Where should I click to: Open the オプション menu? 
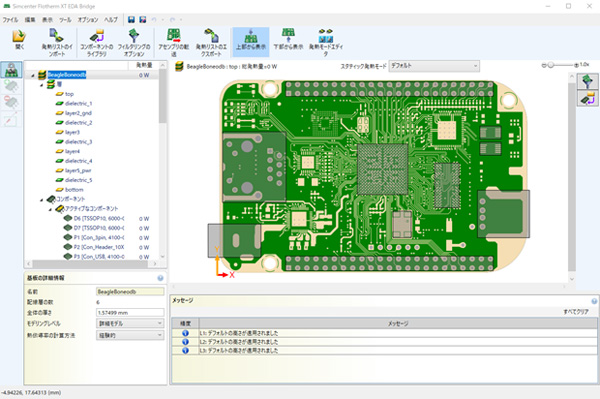click(x=88, y=20)
